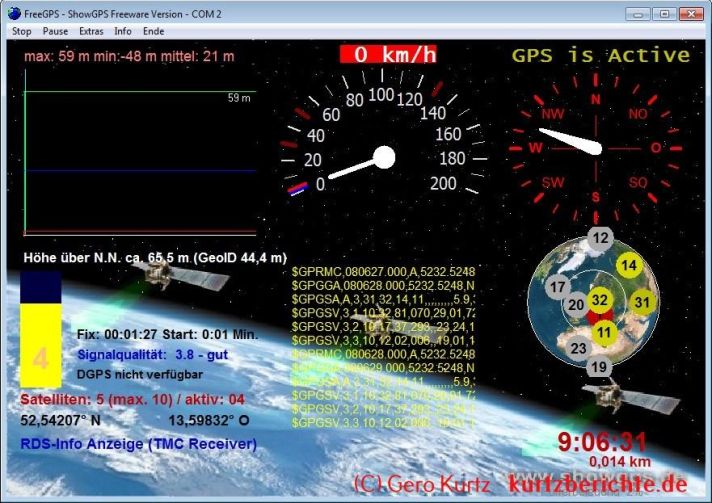Image resolution: width=712 pixels, height=503 pixels.
Task: Click the Ende menu item
Action: pos(153,31)
